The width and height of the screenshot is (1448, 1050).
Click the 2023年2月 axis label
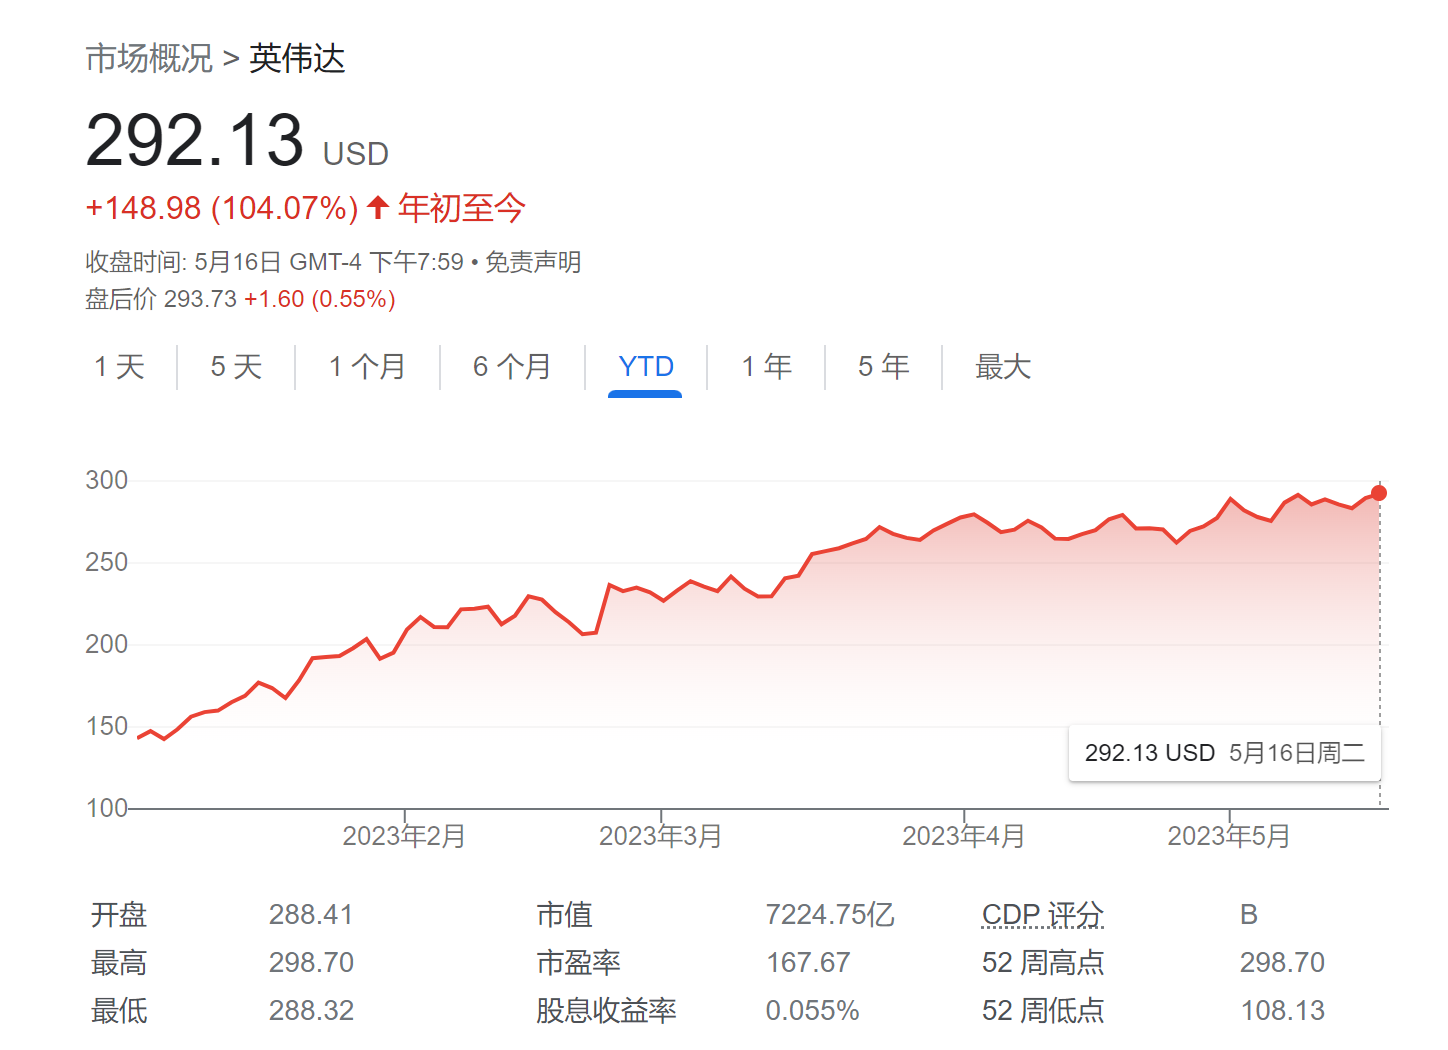point(404,836)
